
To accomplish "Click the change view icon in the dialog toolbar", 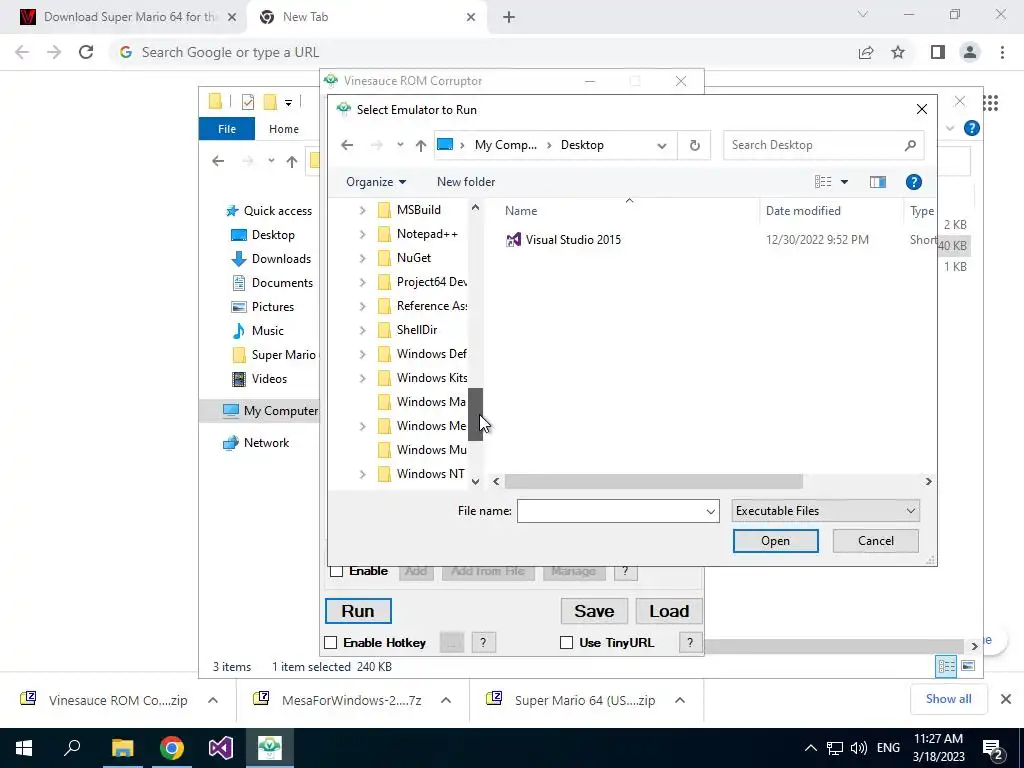I will (x=823, y=182).
